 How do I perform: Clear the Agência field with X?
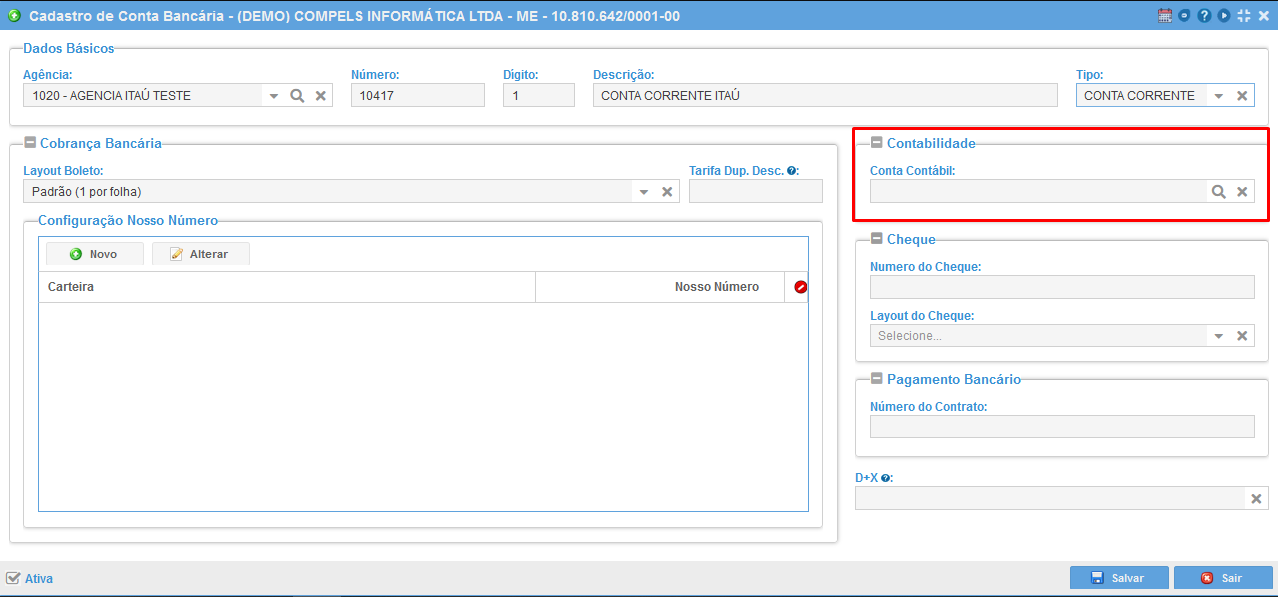(321, 95)
